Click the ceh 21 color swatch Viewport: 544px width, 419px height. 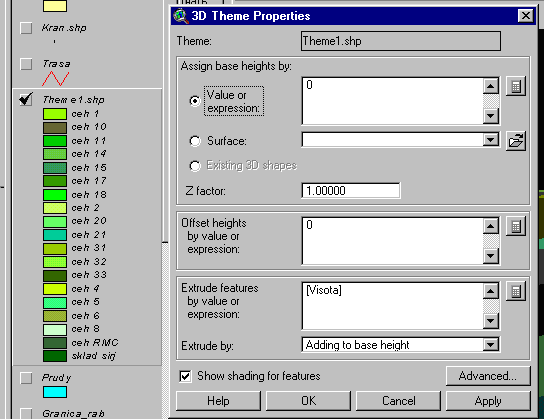click(55, 235)
